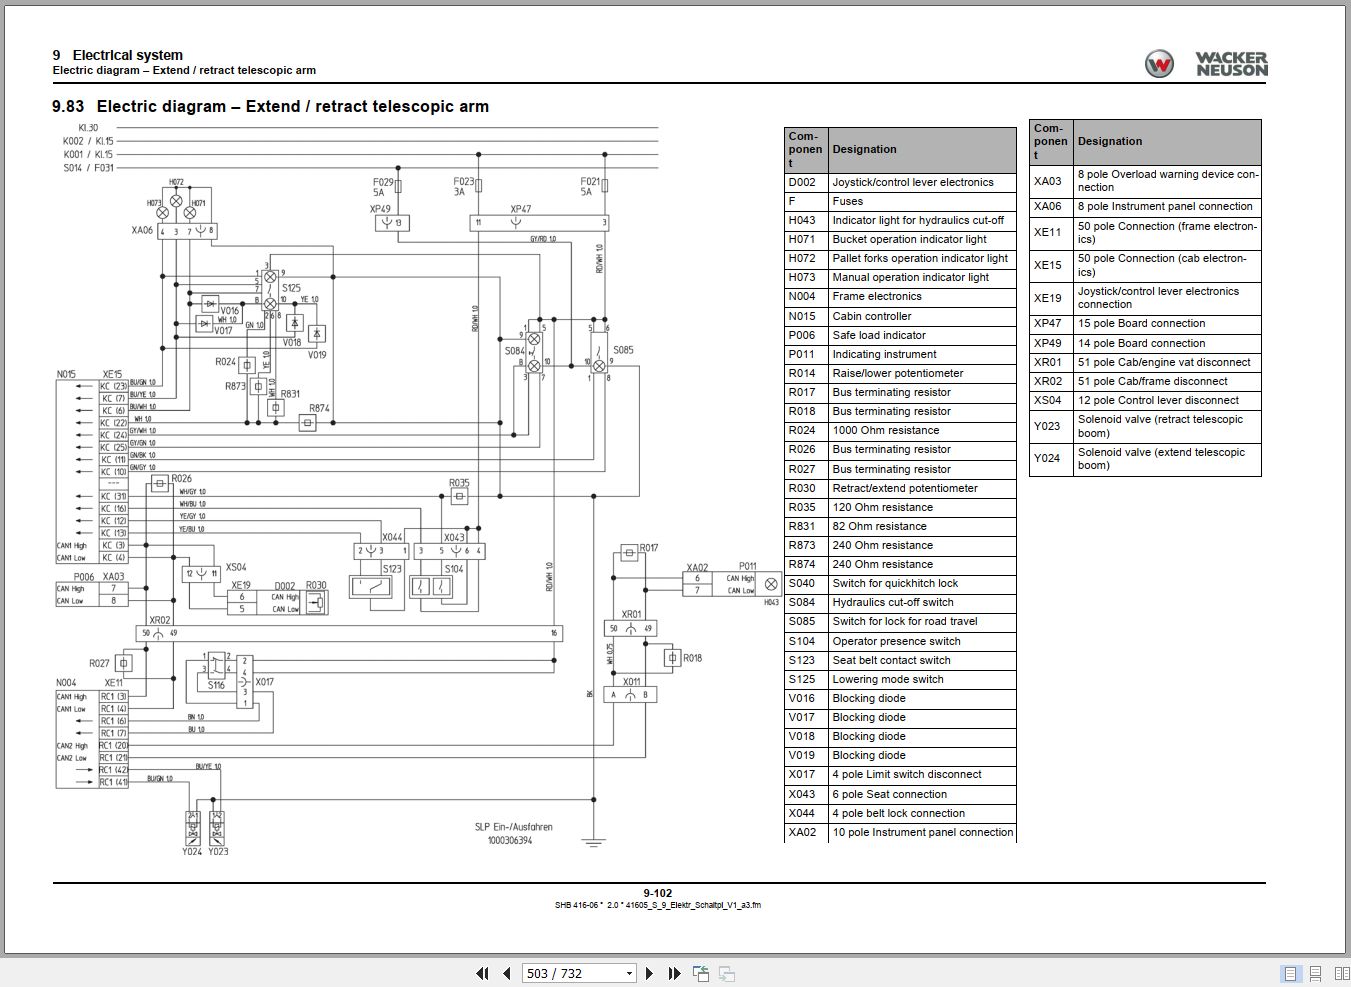The width and height of the screenshot is (1351, 987).
Task: Switch to two-page side-by-side view
Action: [x=1342, y=972]
